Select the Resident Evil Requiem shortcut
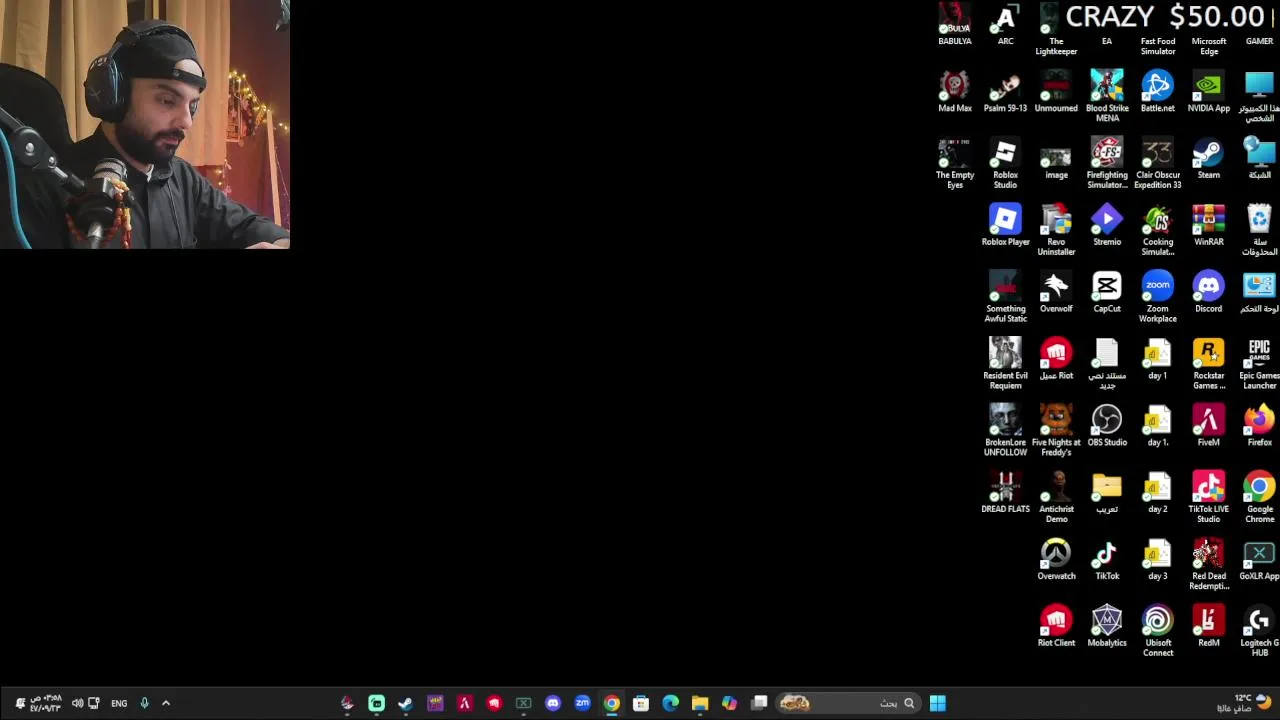 1005,364
